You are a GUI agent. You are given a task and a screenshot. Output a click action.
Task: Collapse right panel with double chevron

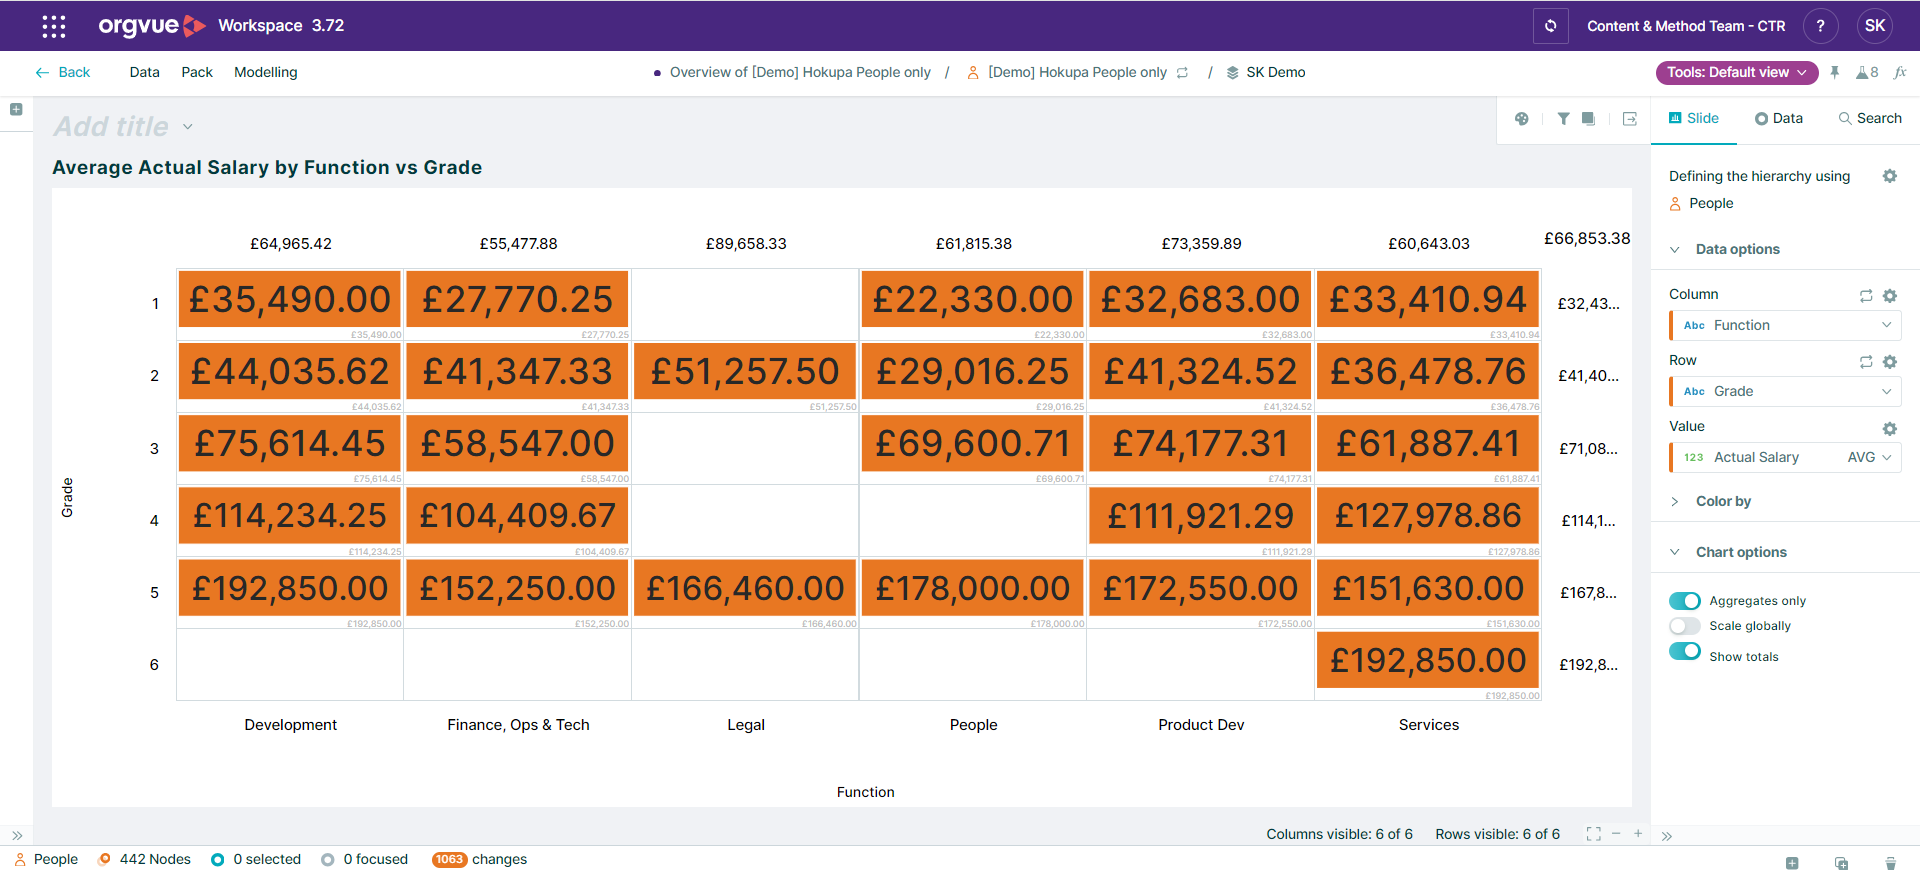coord(1667,836)
